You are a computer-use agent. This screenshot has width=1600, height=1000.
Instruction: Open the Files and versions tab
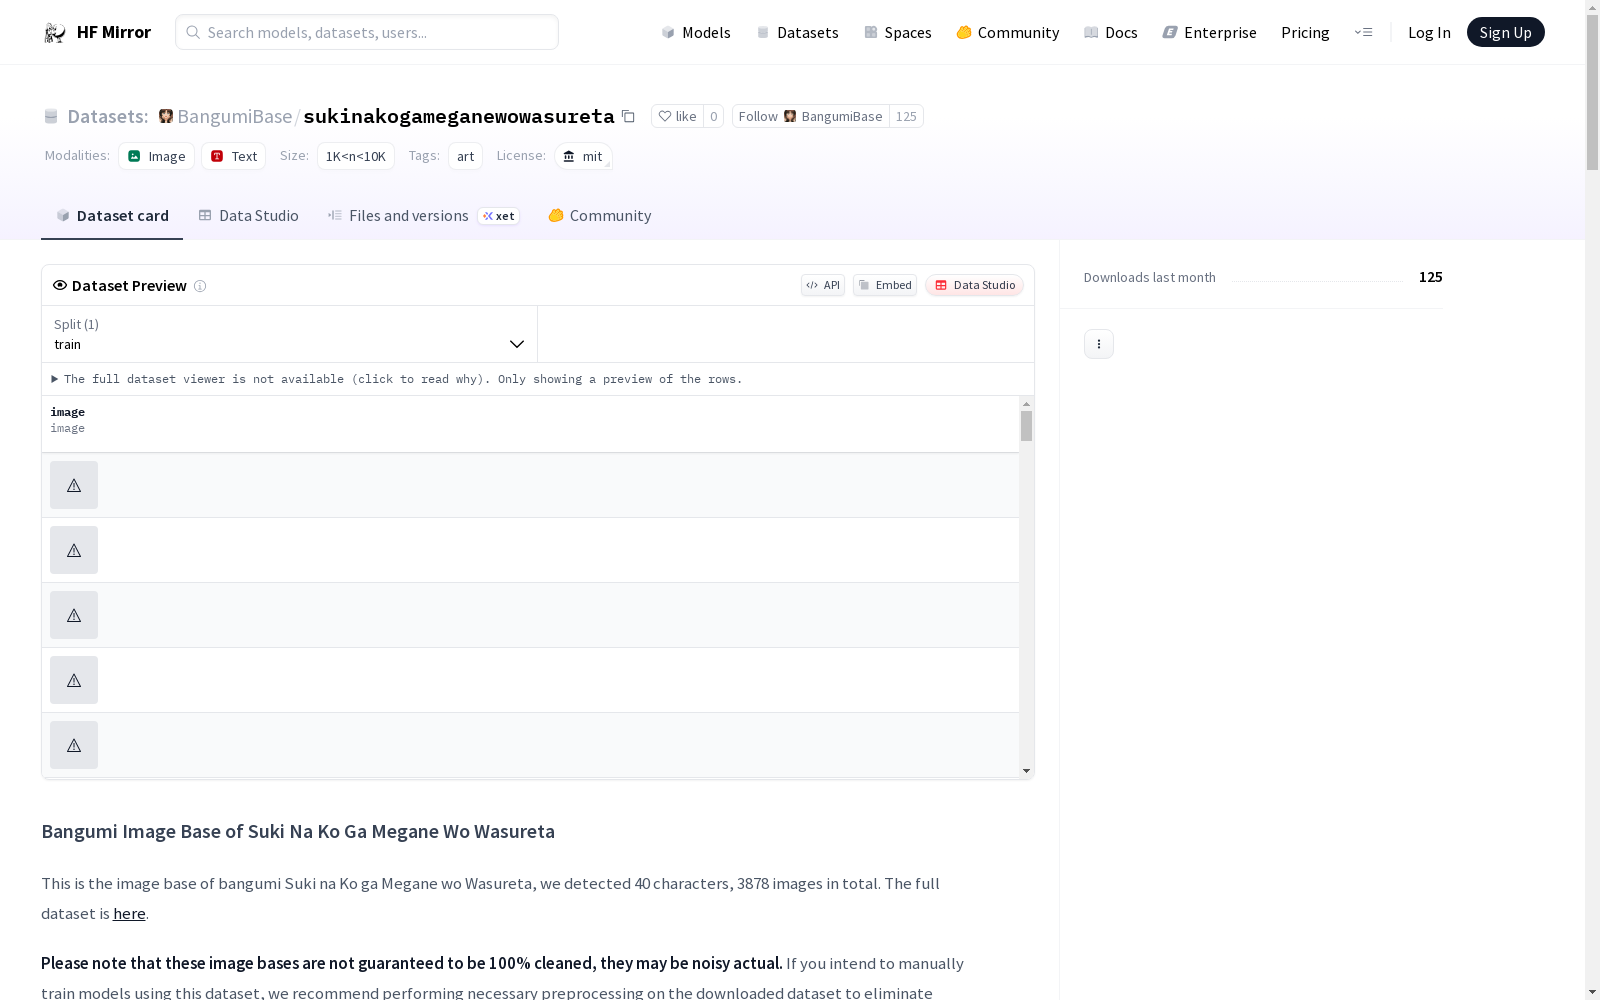[423, 215]
